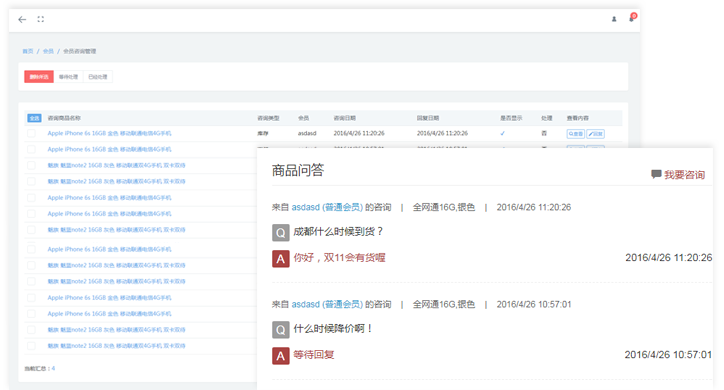
Task: Switch to the 已经处理 filter tab
Action: pos(97,77)
